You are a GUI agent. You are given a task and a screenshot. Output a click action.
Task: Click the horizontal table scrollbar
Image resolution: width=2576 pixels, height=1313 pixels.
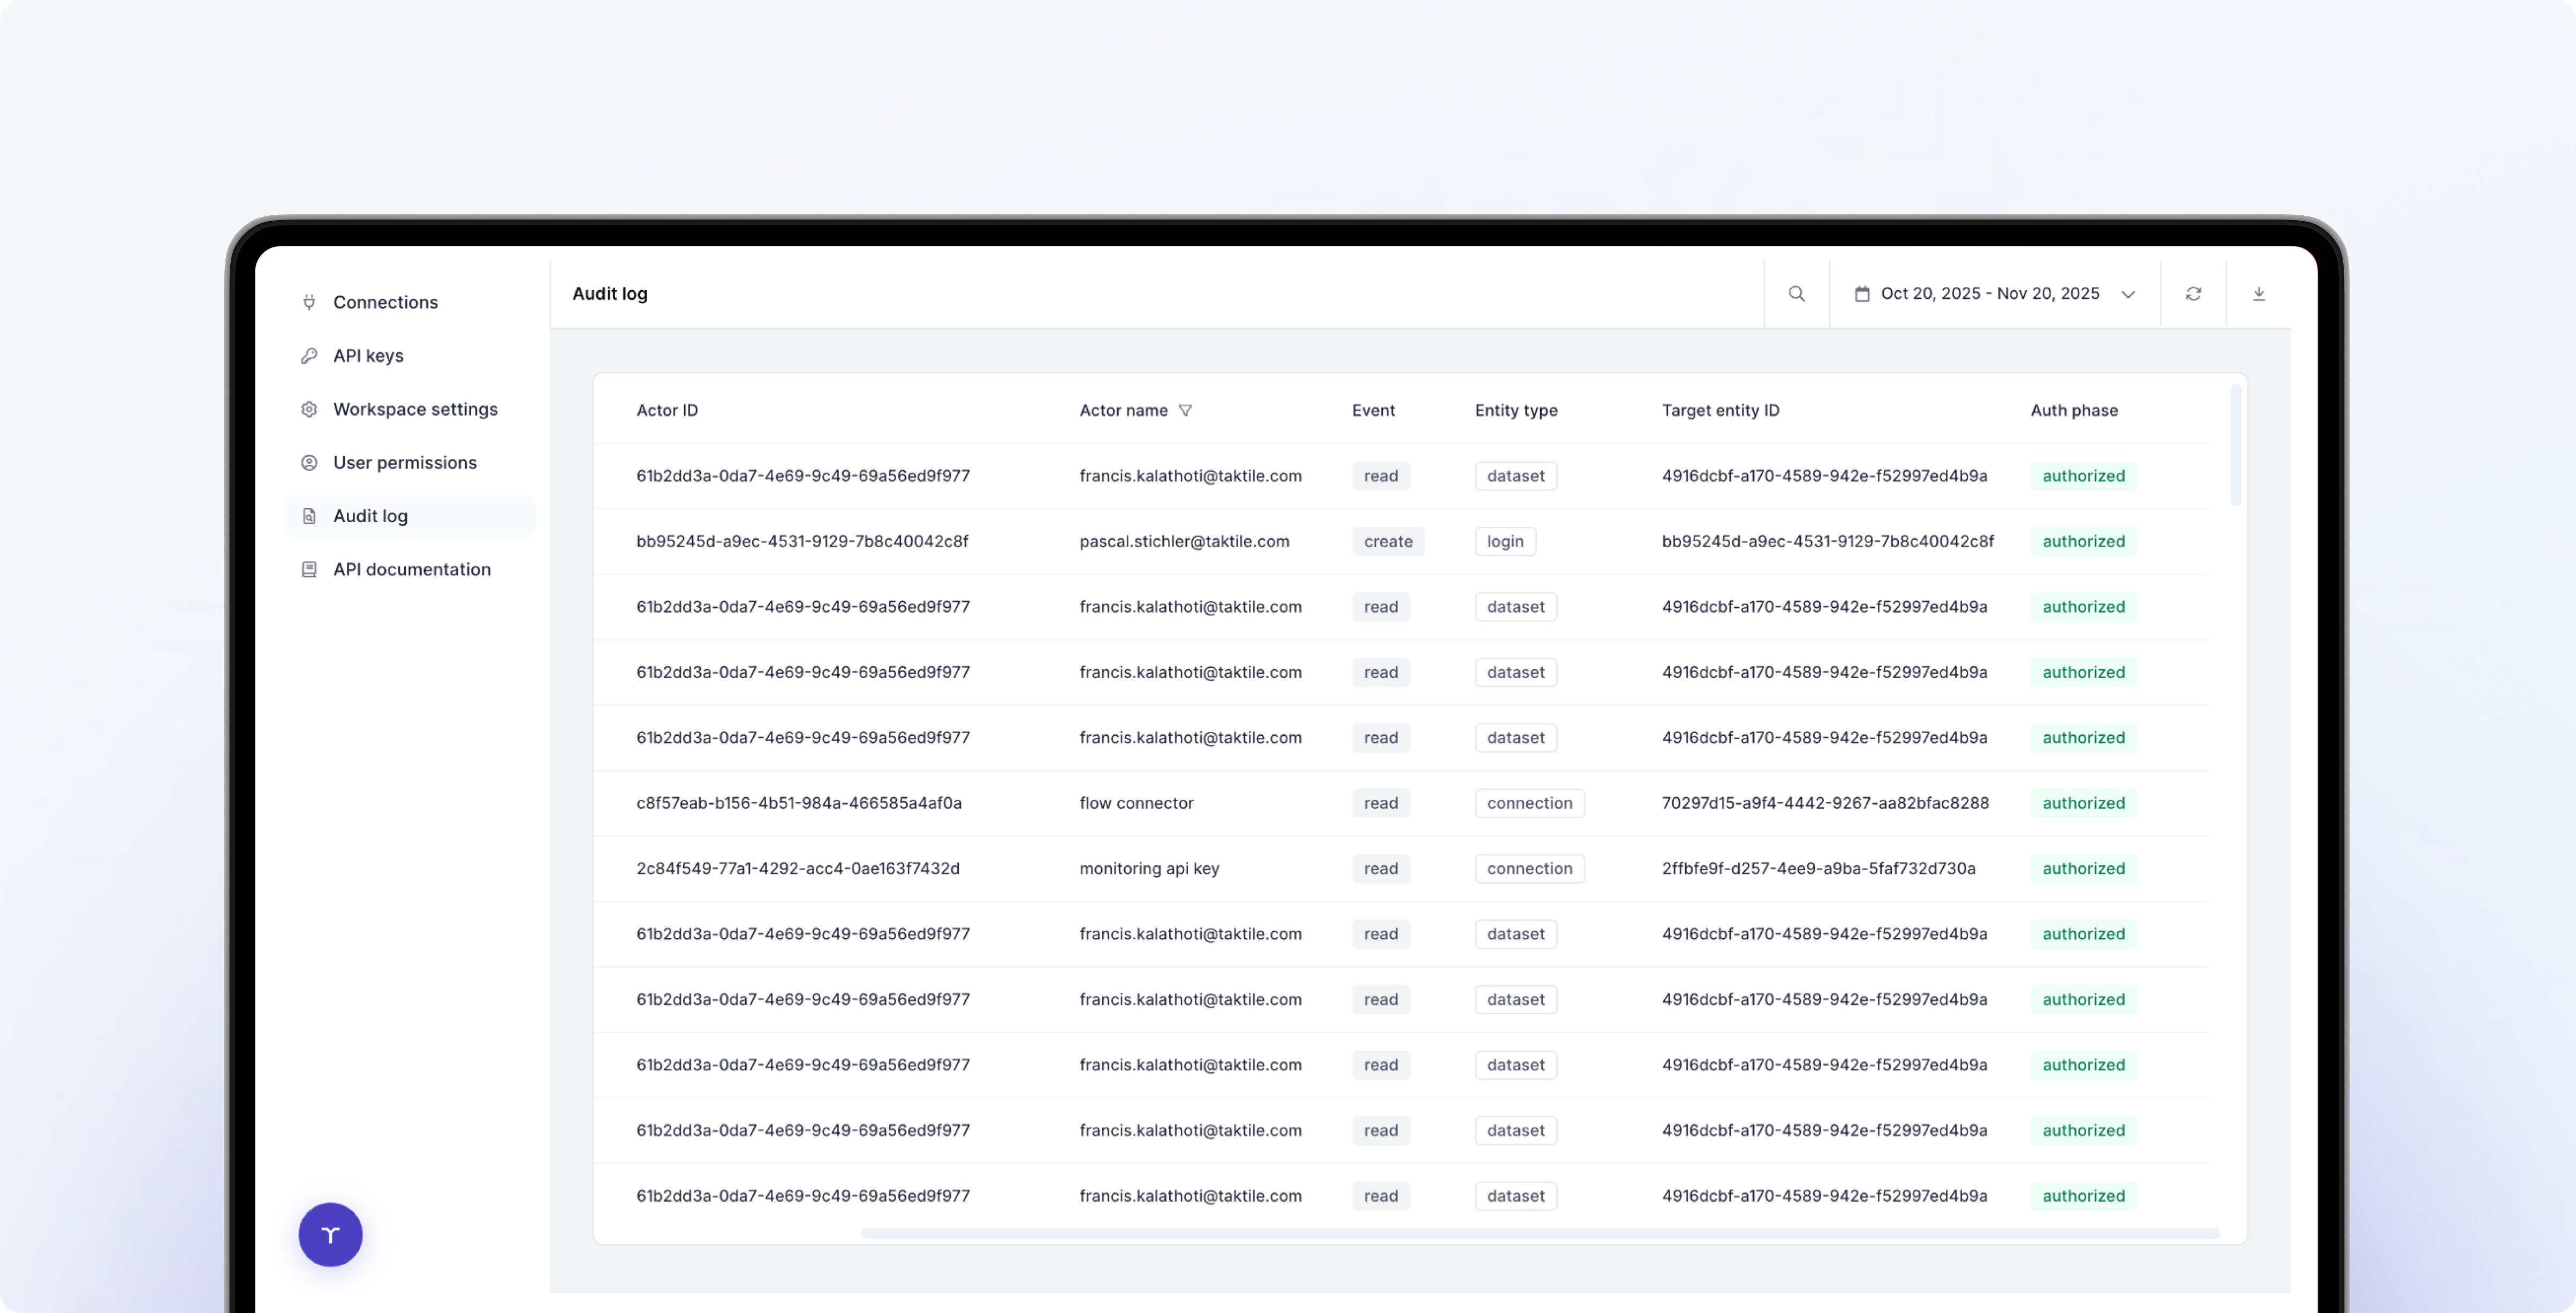click(x=1540, y=1233)
